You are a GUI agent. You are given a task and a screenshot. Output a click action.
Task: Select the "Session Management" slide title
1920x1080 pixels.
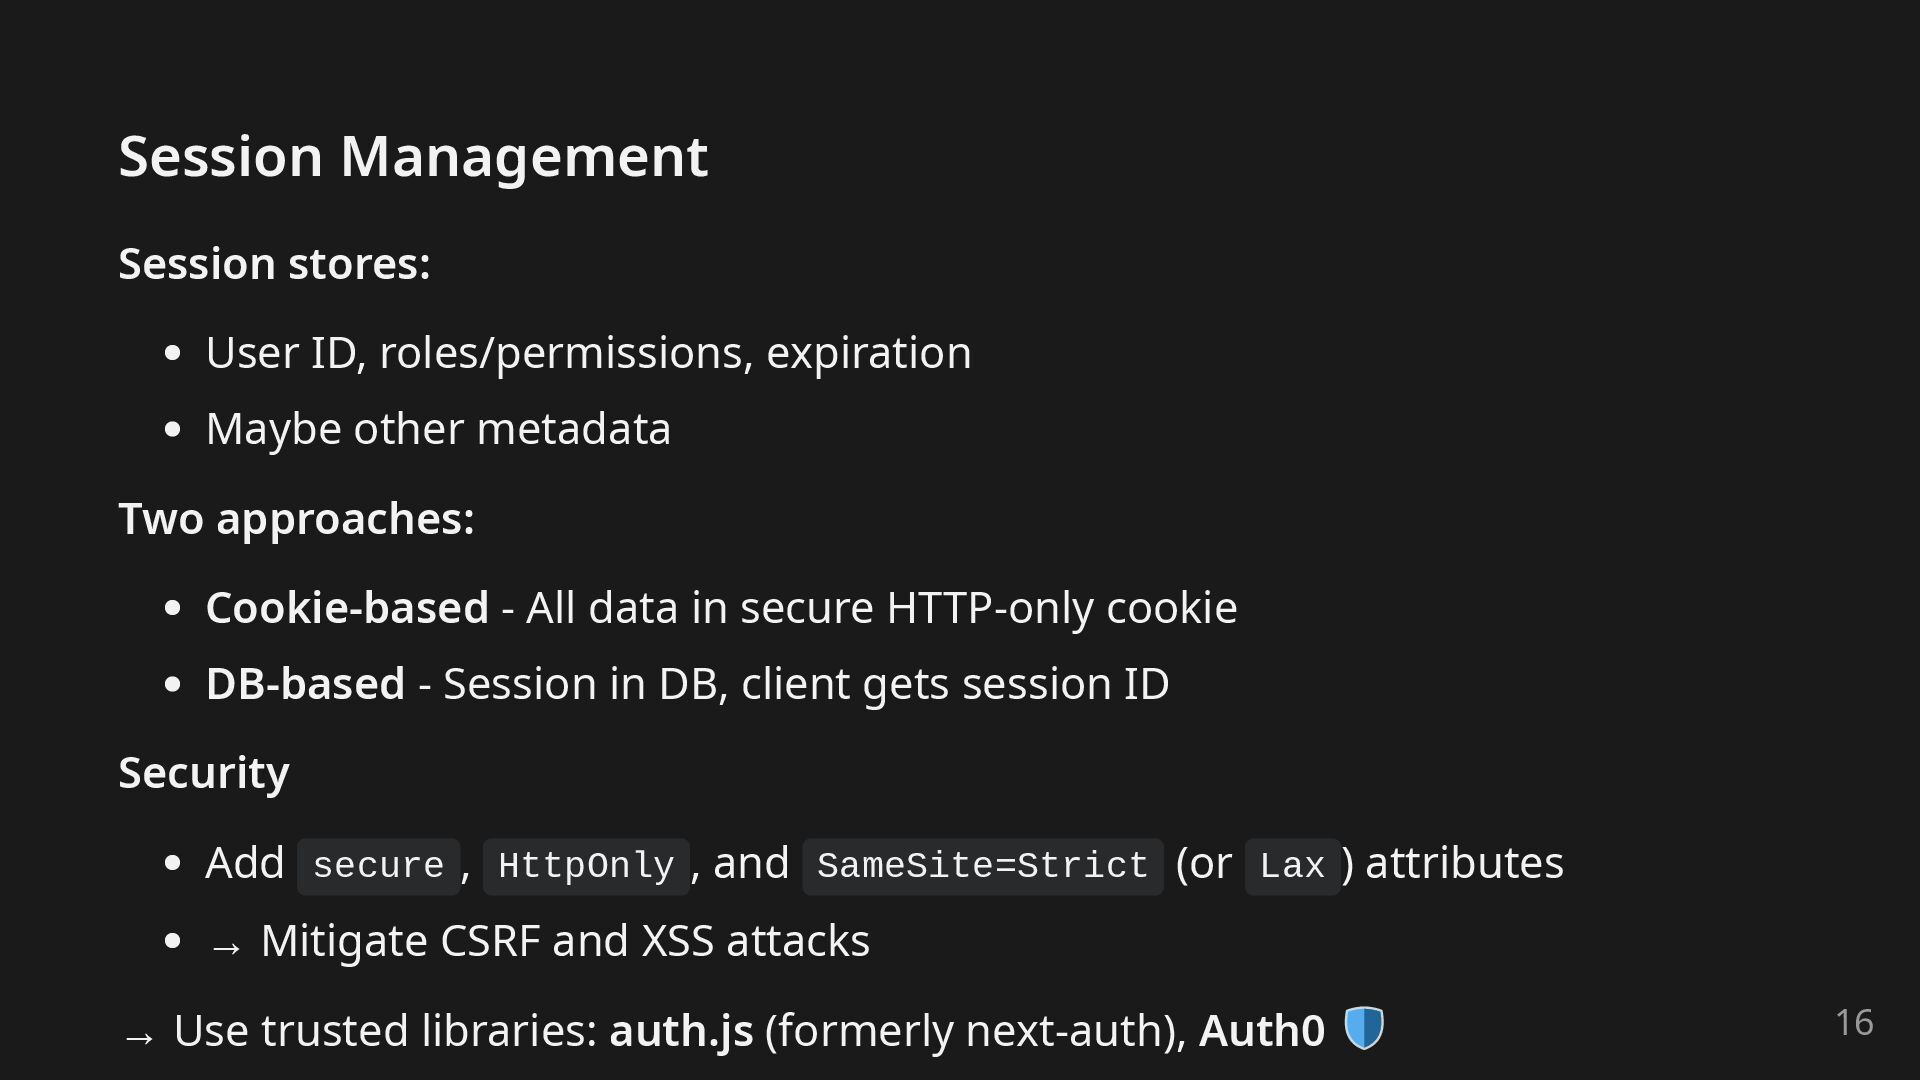413,156
